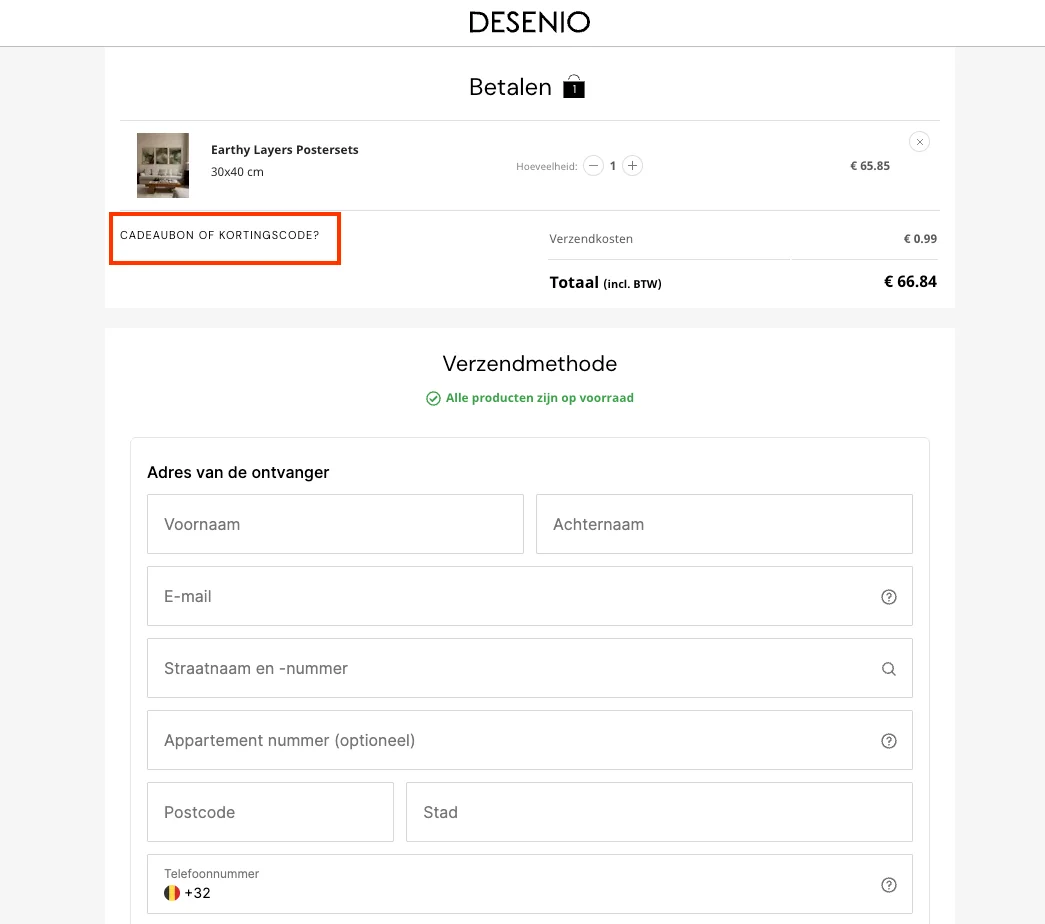Click the magnifier in the street name field
1045x924 pixels.
pyautogui.click(x=889, y=668)
